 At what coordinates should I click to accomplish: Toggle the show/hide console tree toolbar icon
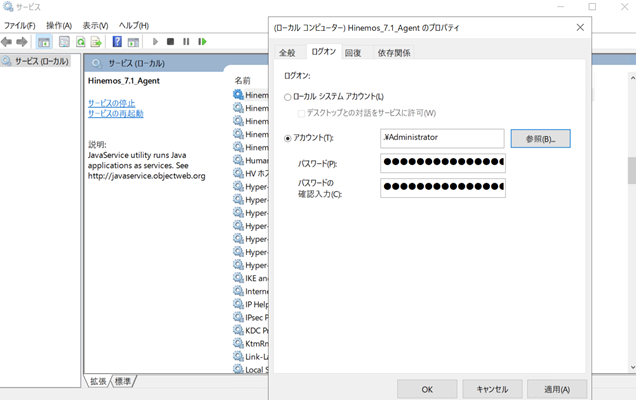pos(44,42)
